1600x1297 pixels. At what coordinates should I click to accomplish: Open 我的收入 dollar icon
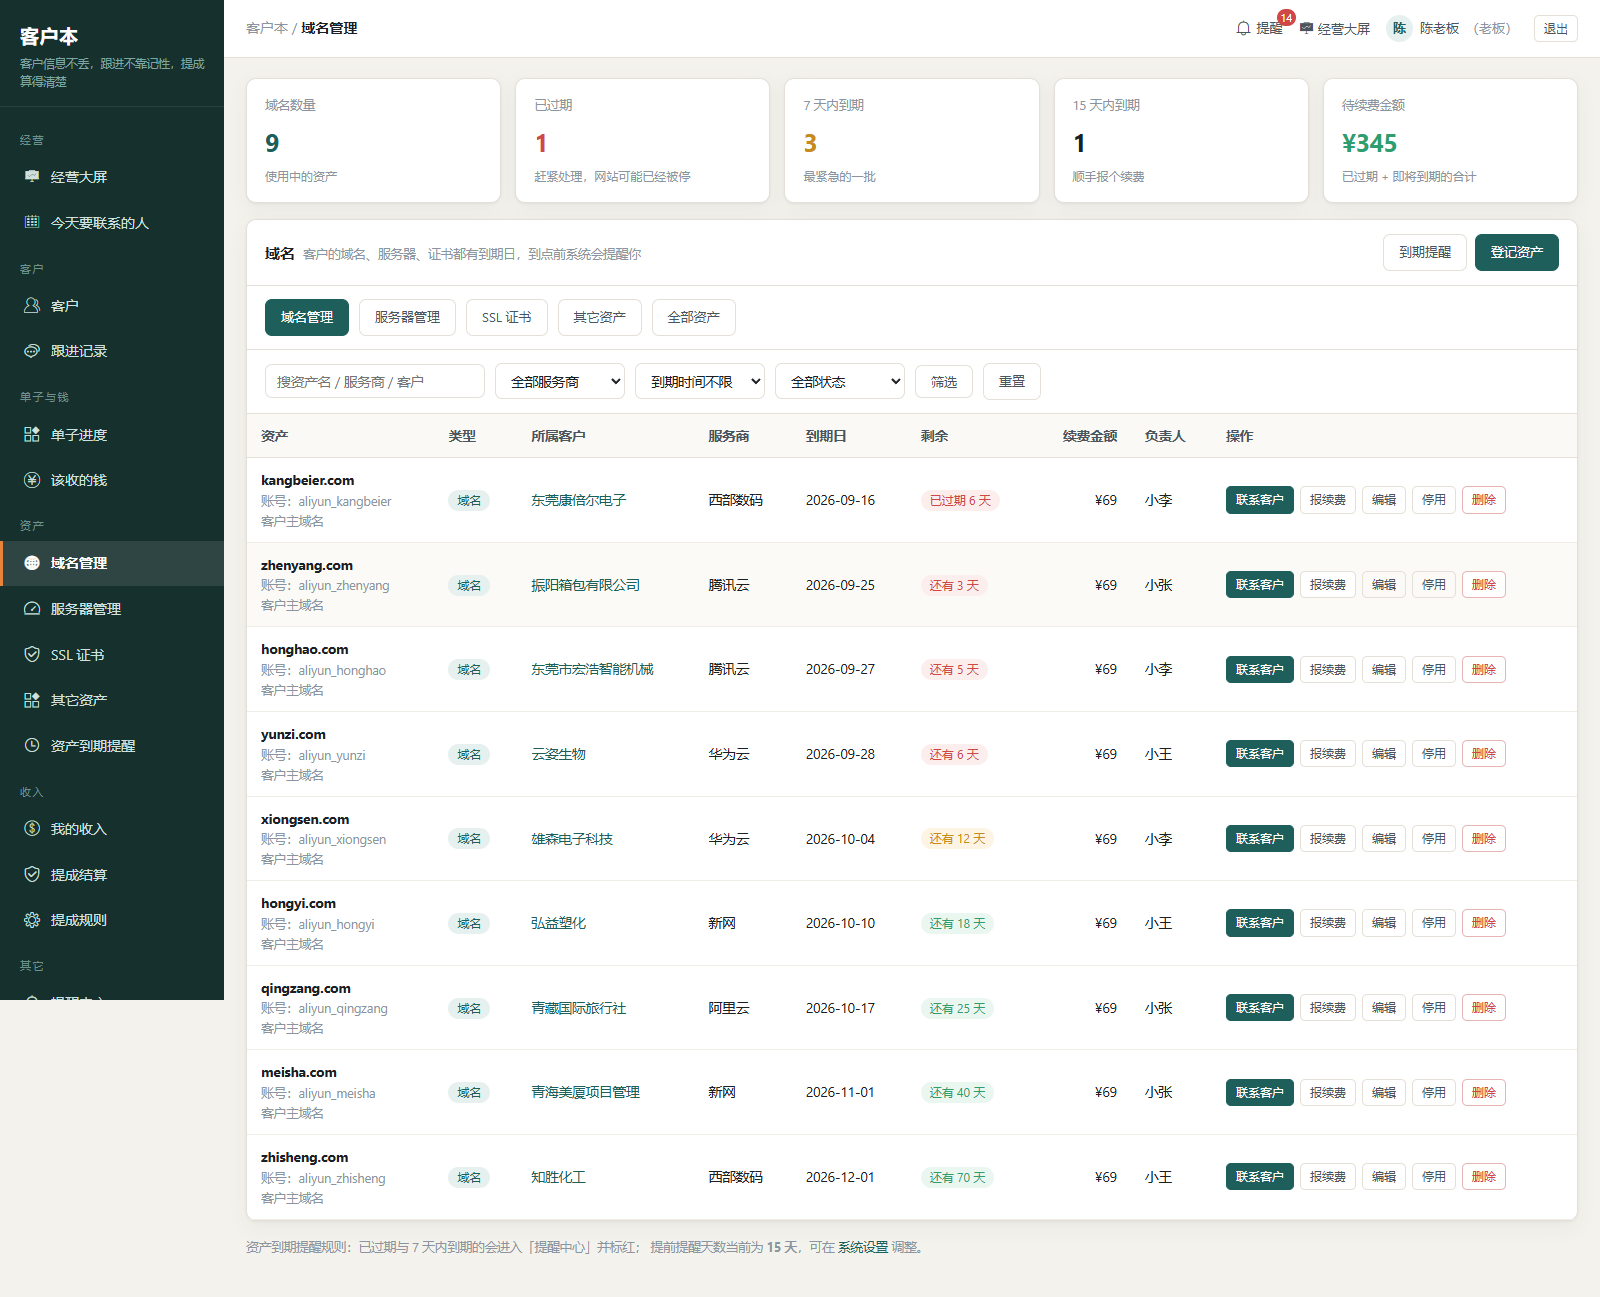(32, 829)
